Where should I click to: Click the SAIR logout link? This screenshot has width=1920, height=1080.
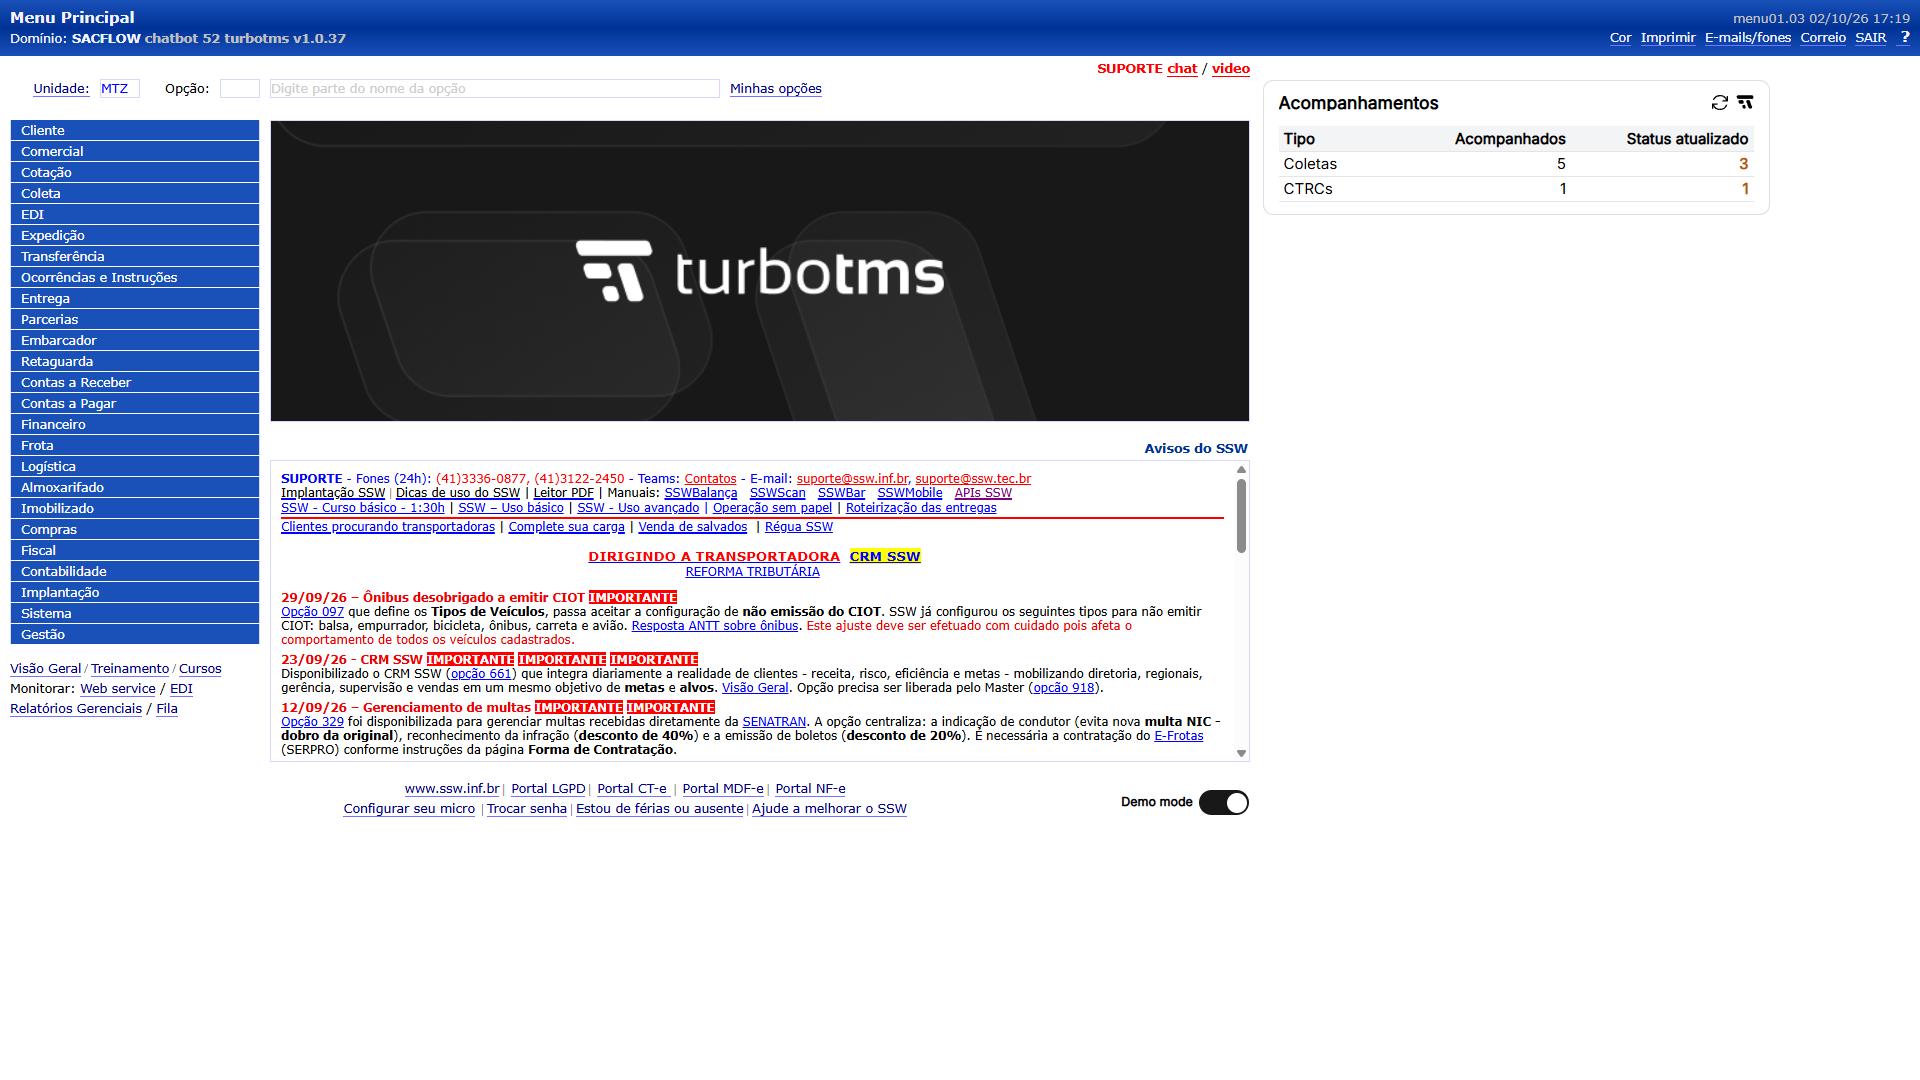coord(1870,37)
